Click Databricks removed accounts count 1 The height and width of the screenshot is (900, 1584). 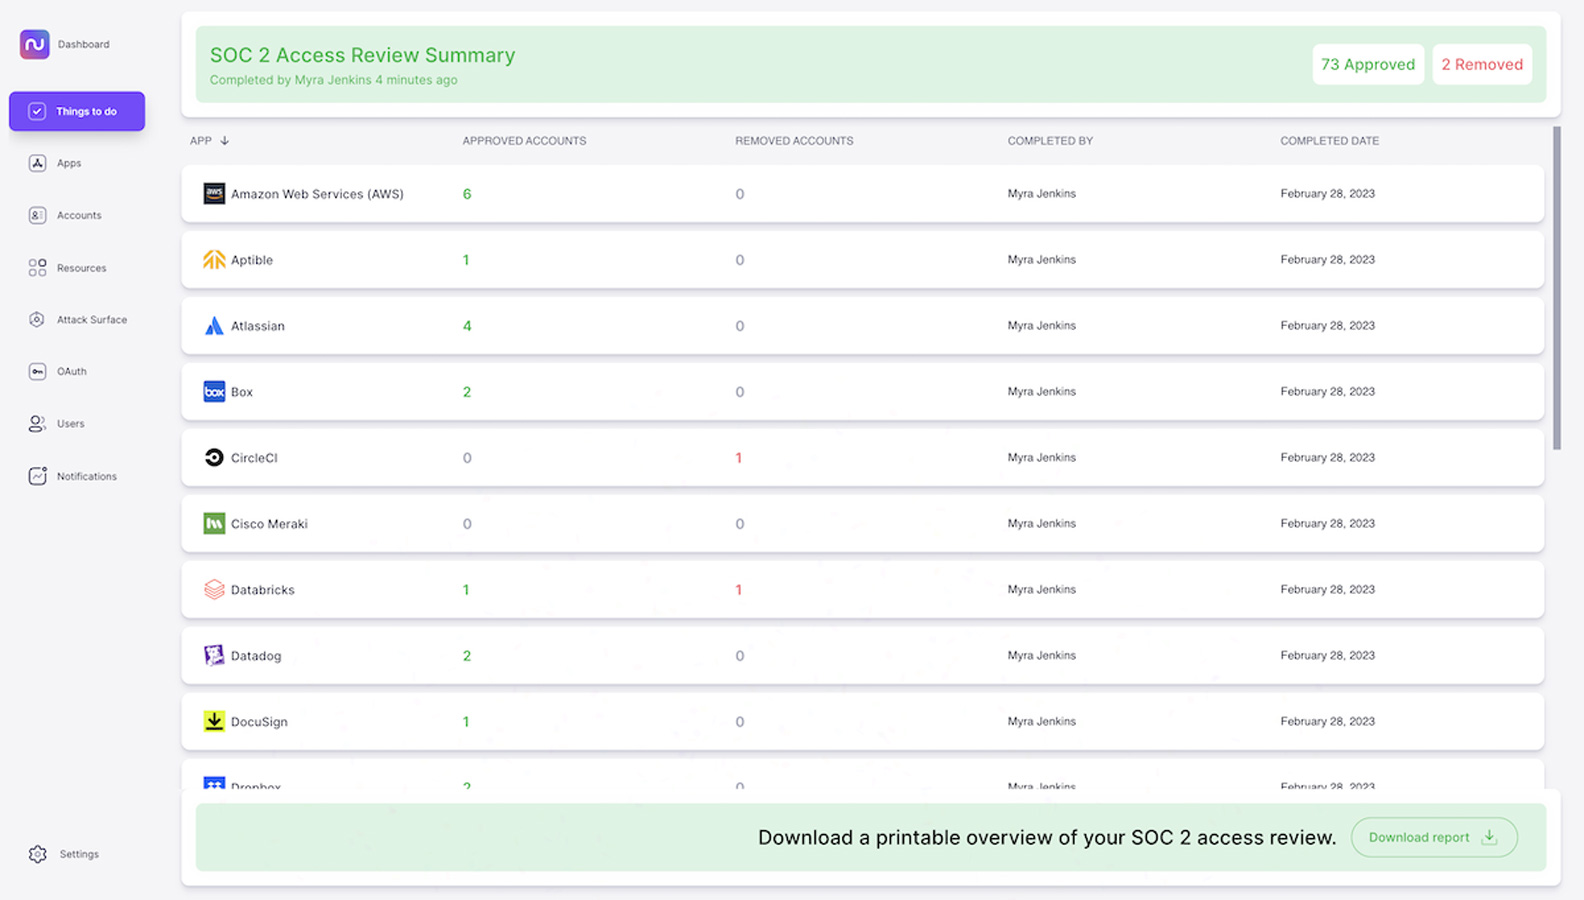[x=739, y=590]
